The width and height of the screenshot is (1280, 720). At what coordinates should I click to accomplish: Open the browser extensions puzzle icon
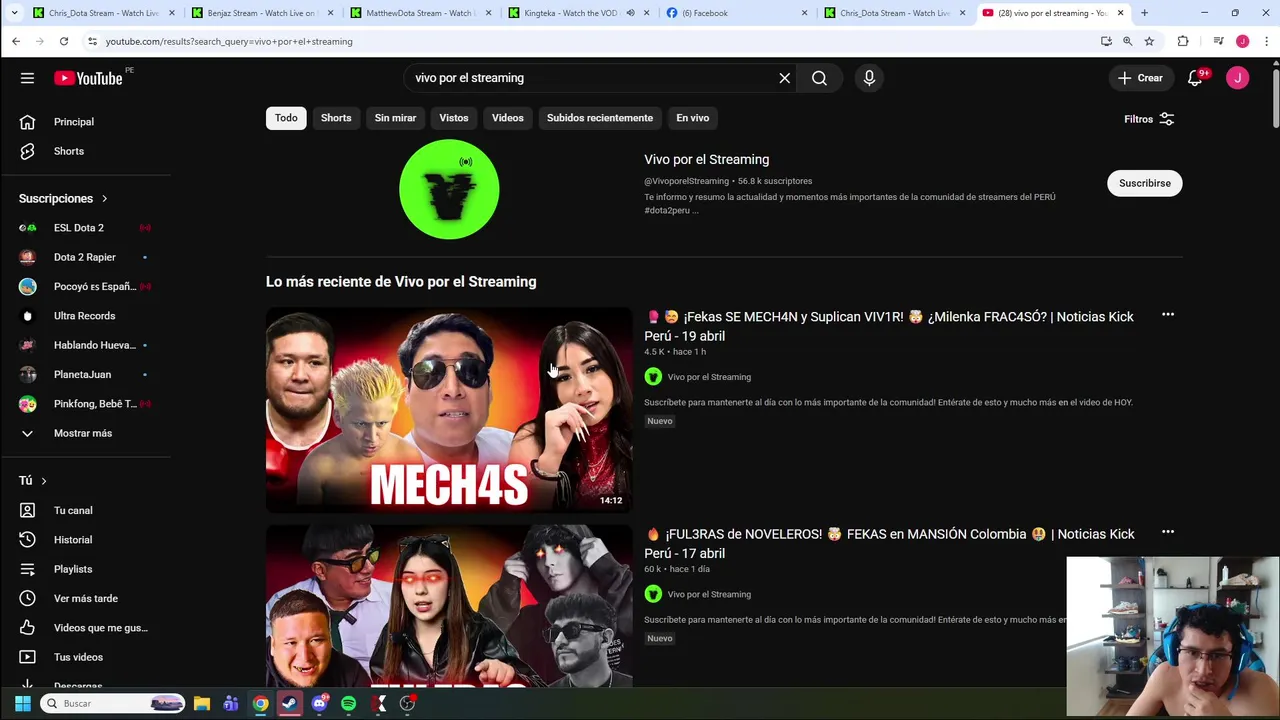[1183, 41]
